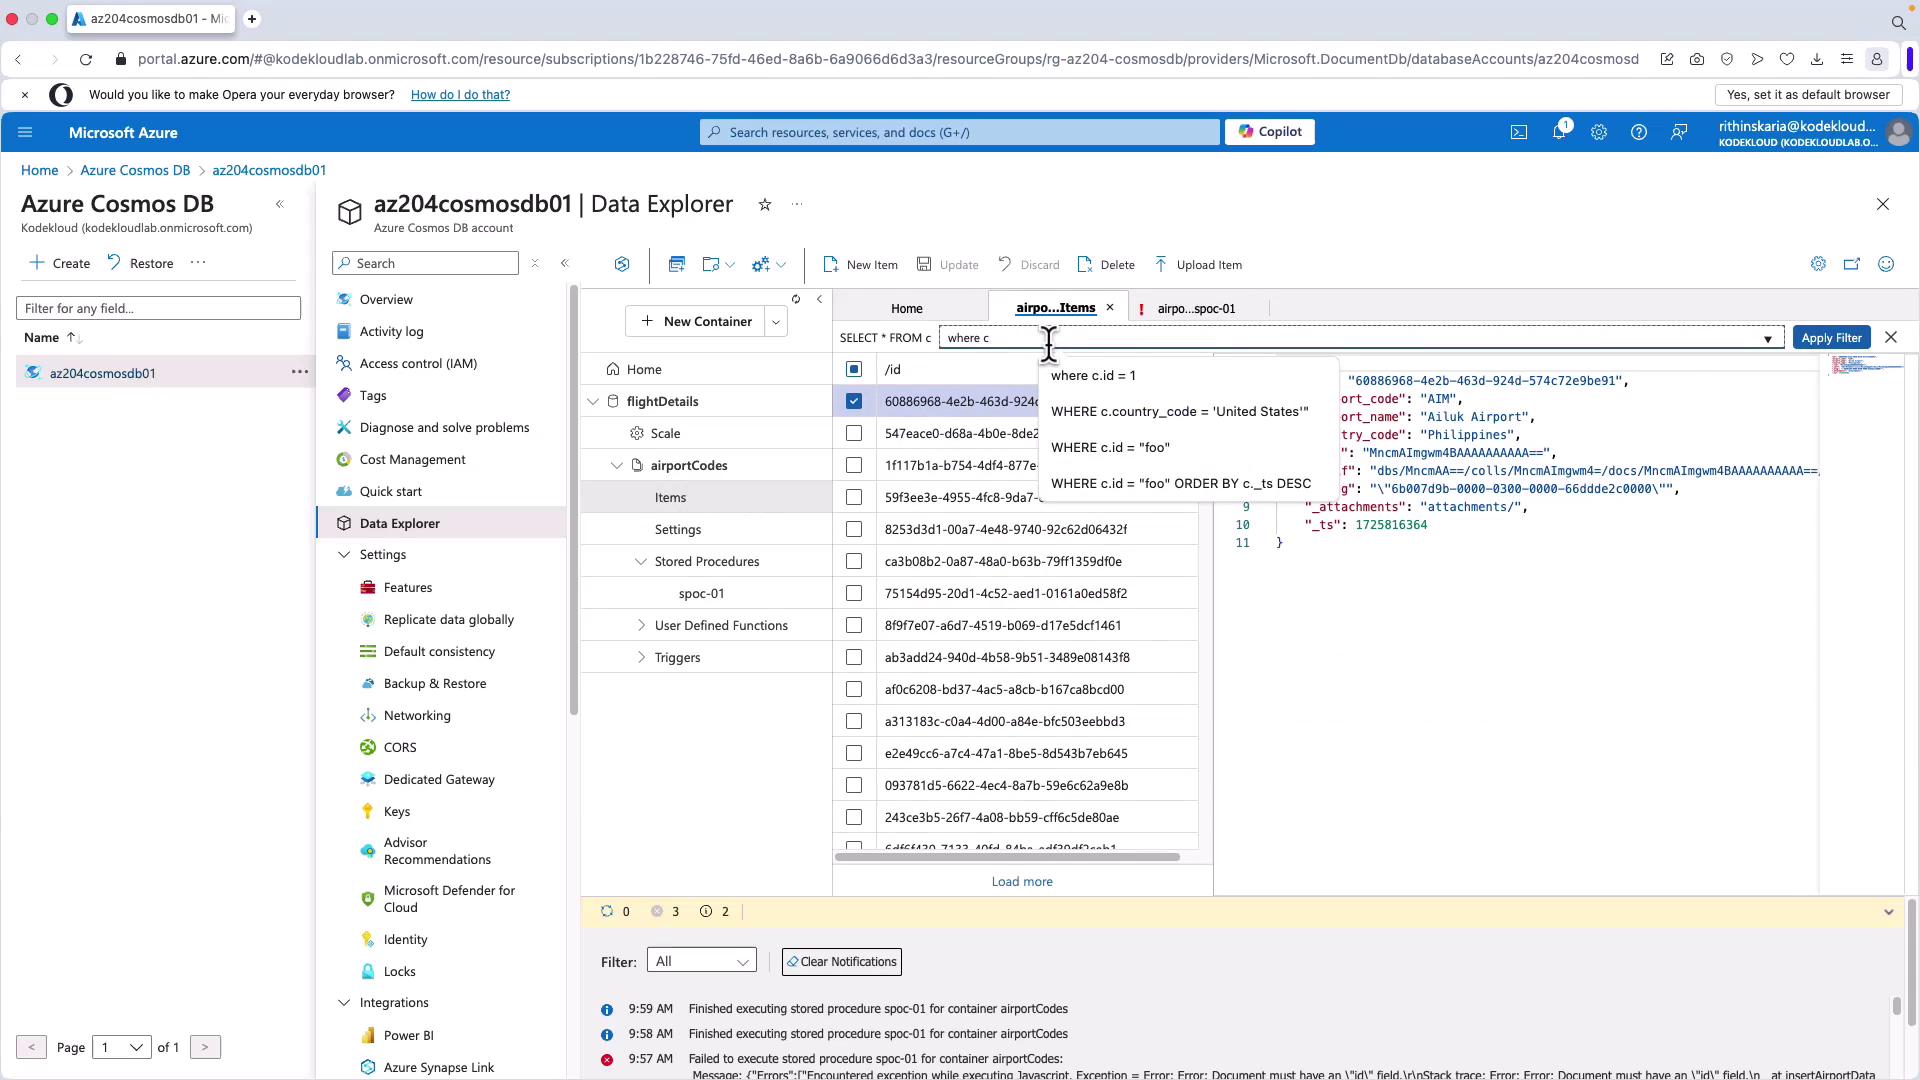Open the help question mark icon
This screenshot has width=1920, height=1080.
tap(1639, 132)
